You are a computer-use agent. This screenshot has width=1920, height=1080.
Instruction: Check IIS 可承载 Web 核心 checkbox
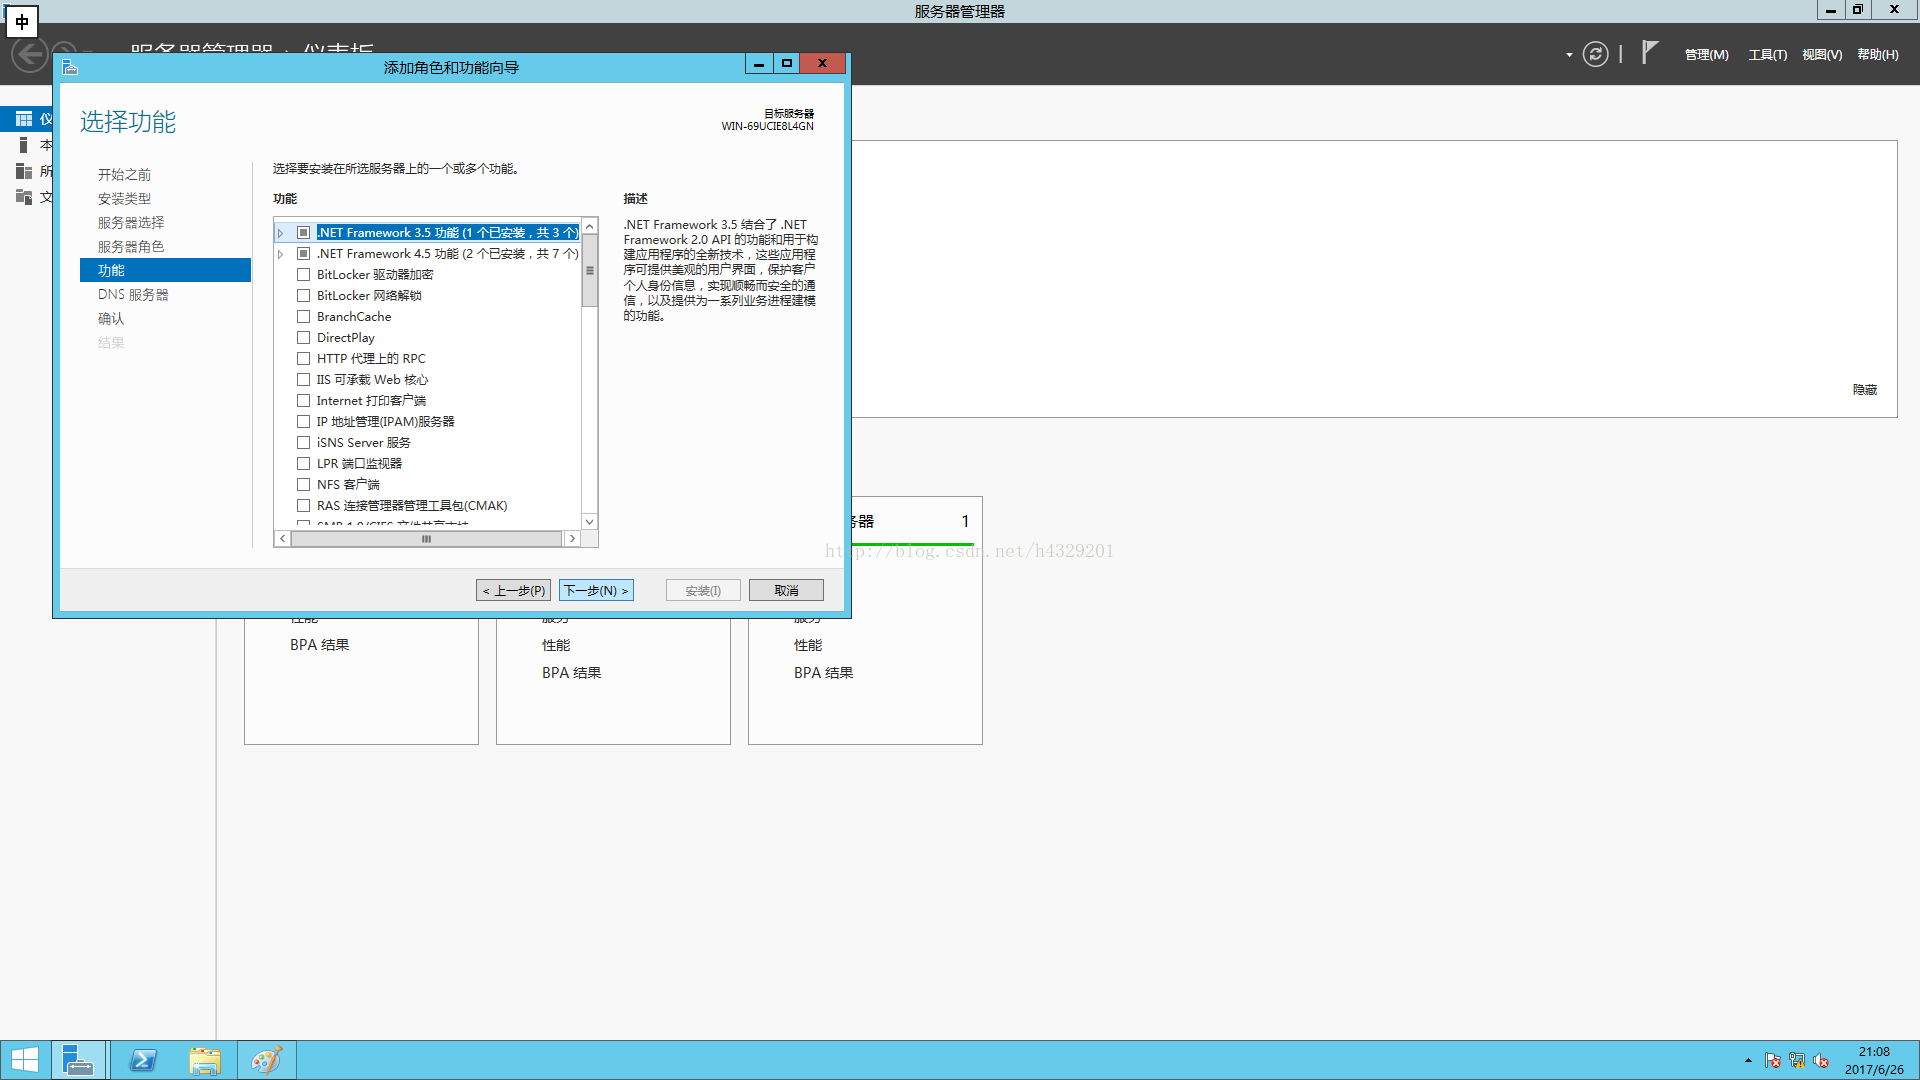tap(303, 379)
